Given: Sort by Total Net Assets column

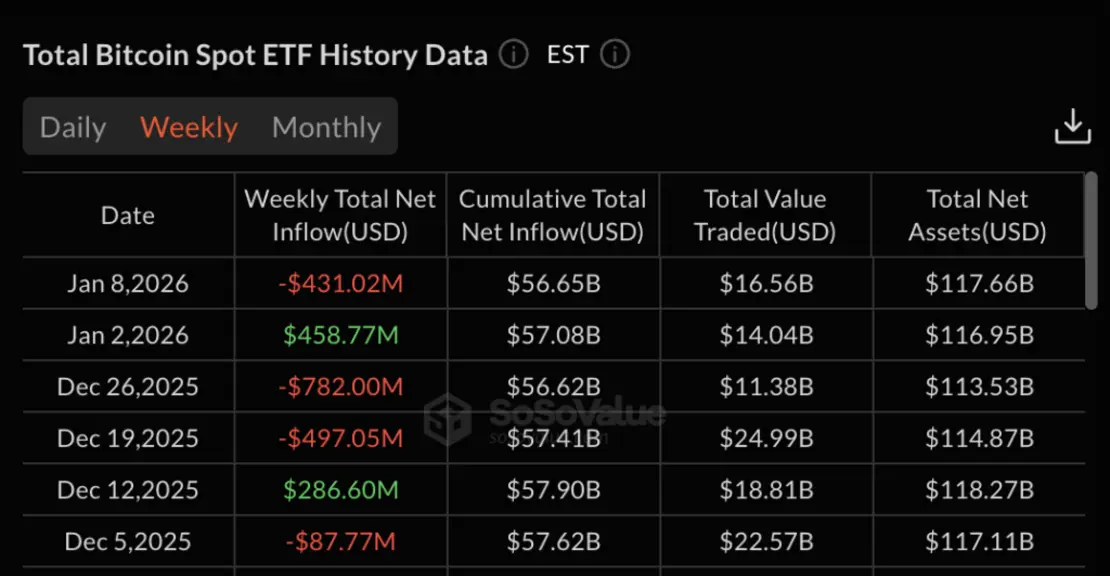Looking at the screenshot, I should coord(978,215).
